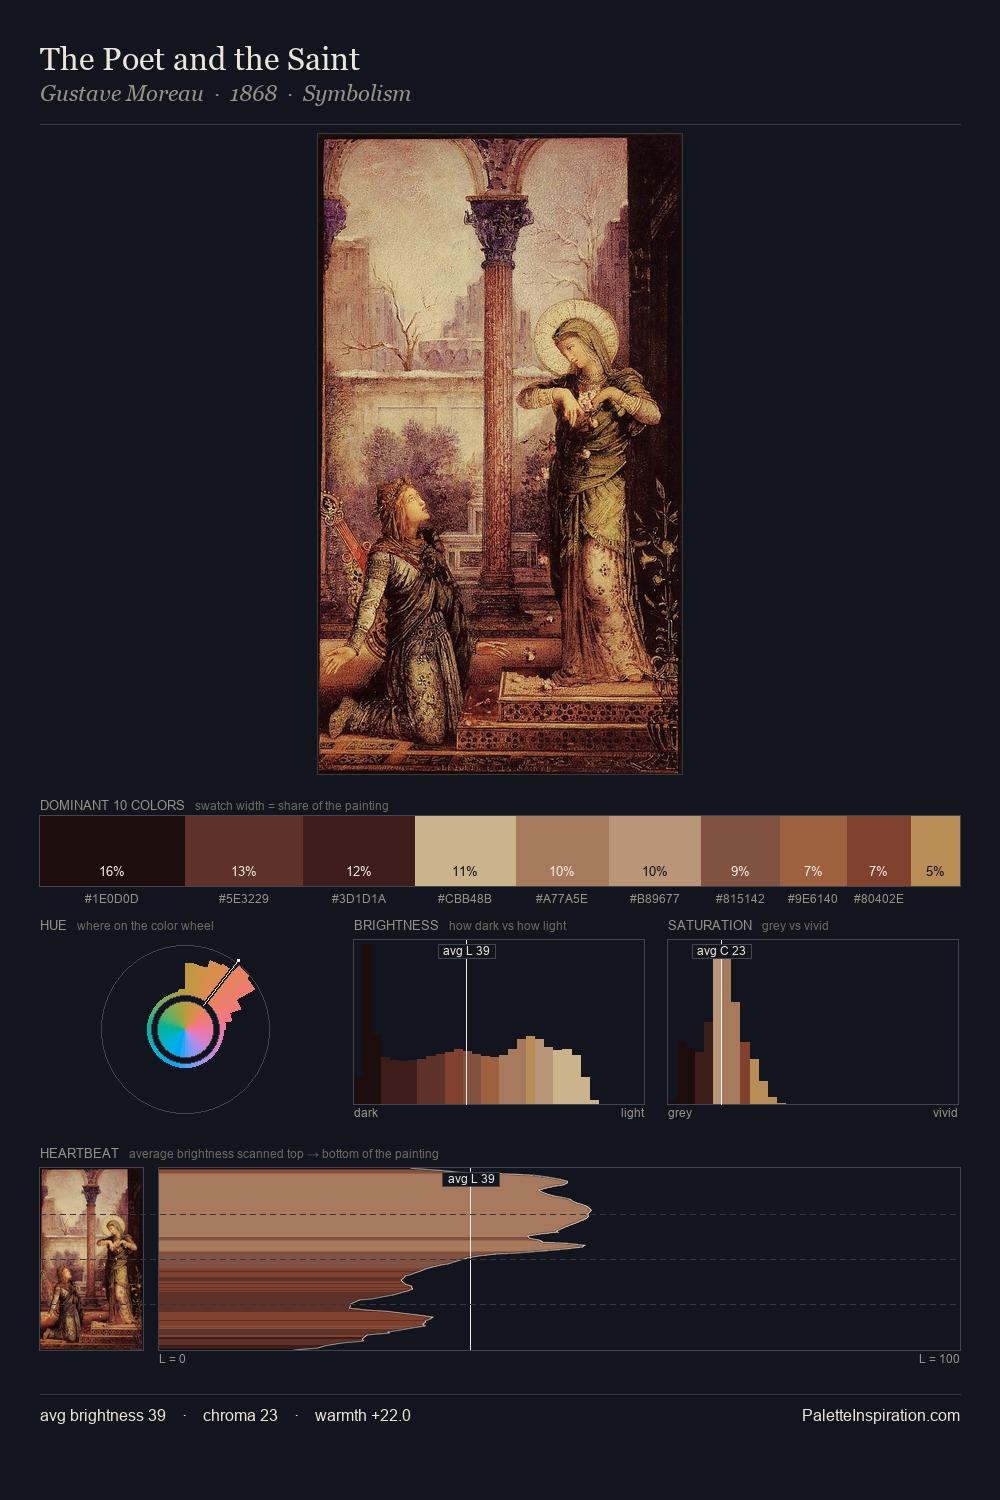Pick the #3D1D1A 12% swatch
Screen dimensions: 1000x1500
(x=359, y=851)
